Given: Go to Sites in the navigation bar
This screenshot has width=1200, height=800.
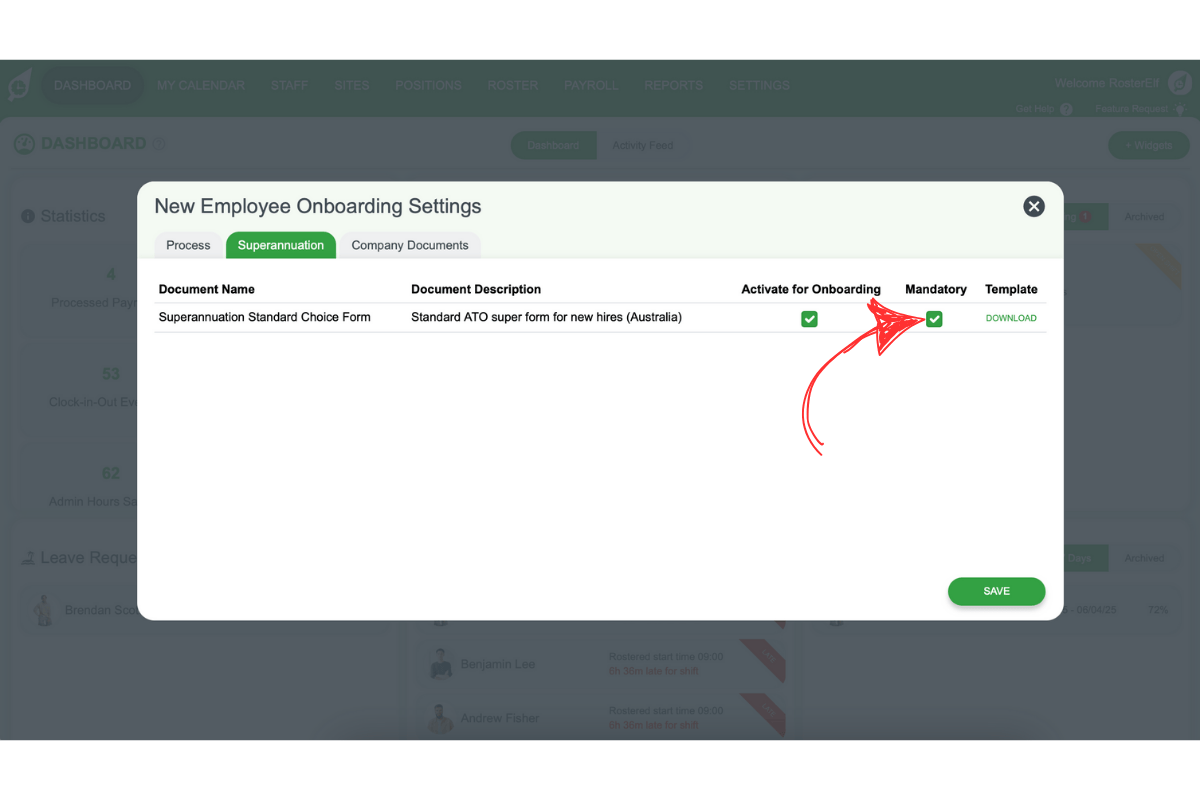Looking at the screenshot, I should [352, 85].
